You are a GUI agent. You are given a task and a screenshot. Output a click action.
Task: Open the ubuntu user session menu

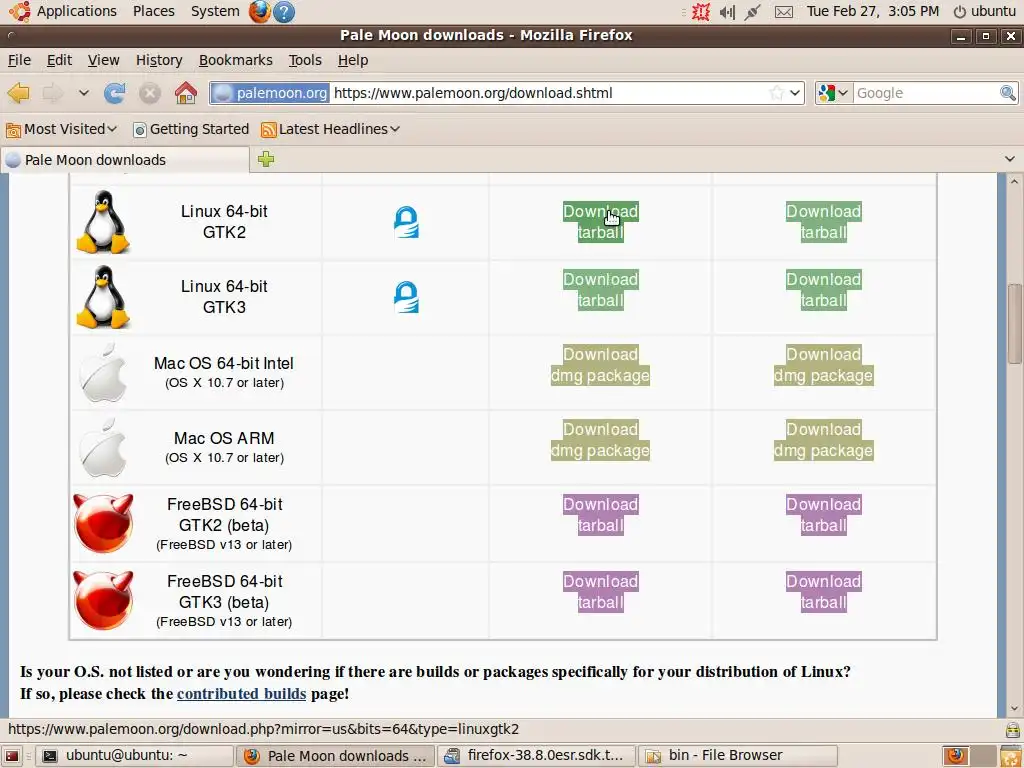[985, 11]
